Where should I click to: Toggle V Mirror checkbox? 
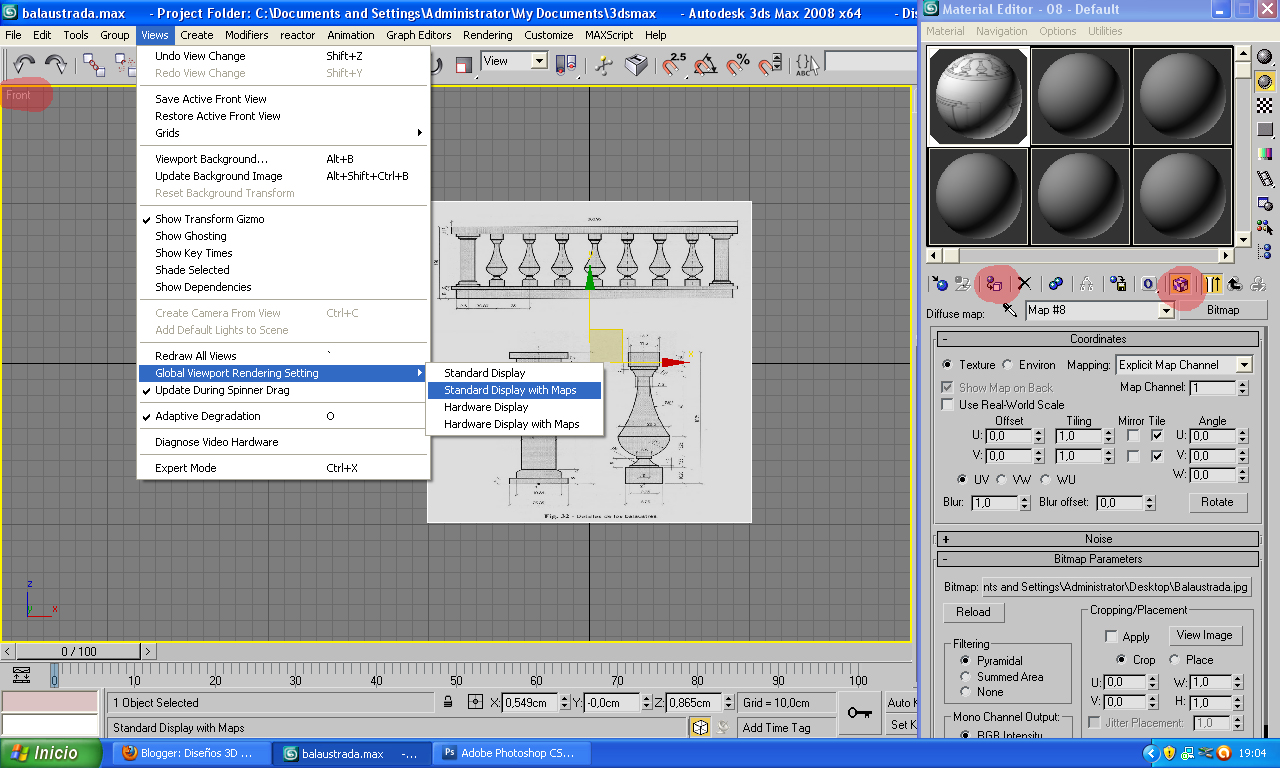point(1133,456)
